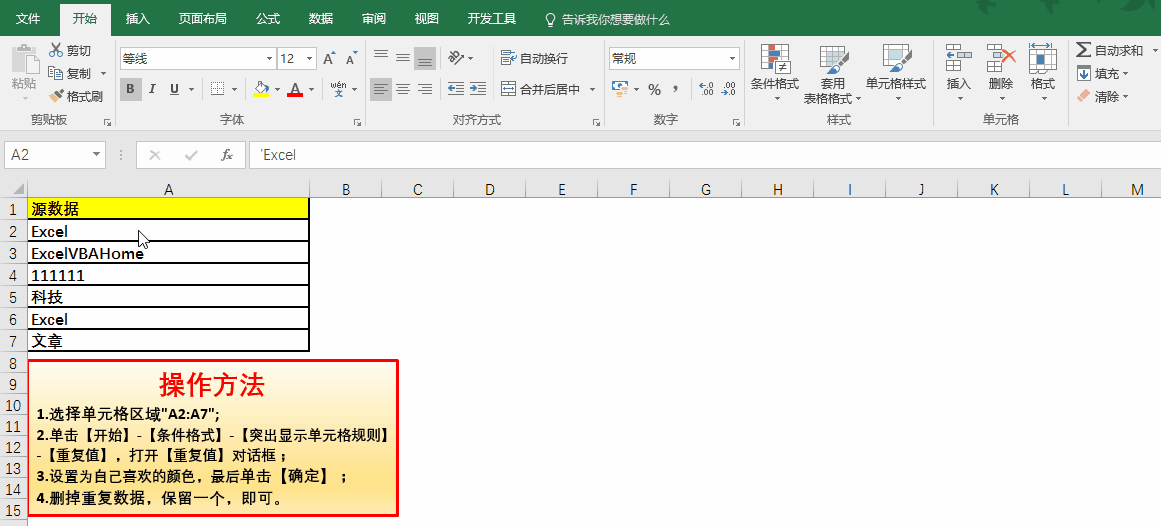Screen dimensions: 1161x526
Task: Open number group dialog launcher
Action: click(736, 122)
